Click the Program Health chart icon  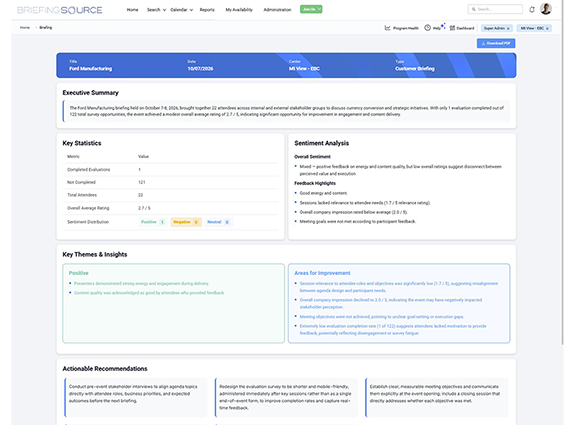[x=387, y=28]
